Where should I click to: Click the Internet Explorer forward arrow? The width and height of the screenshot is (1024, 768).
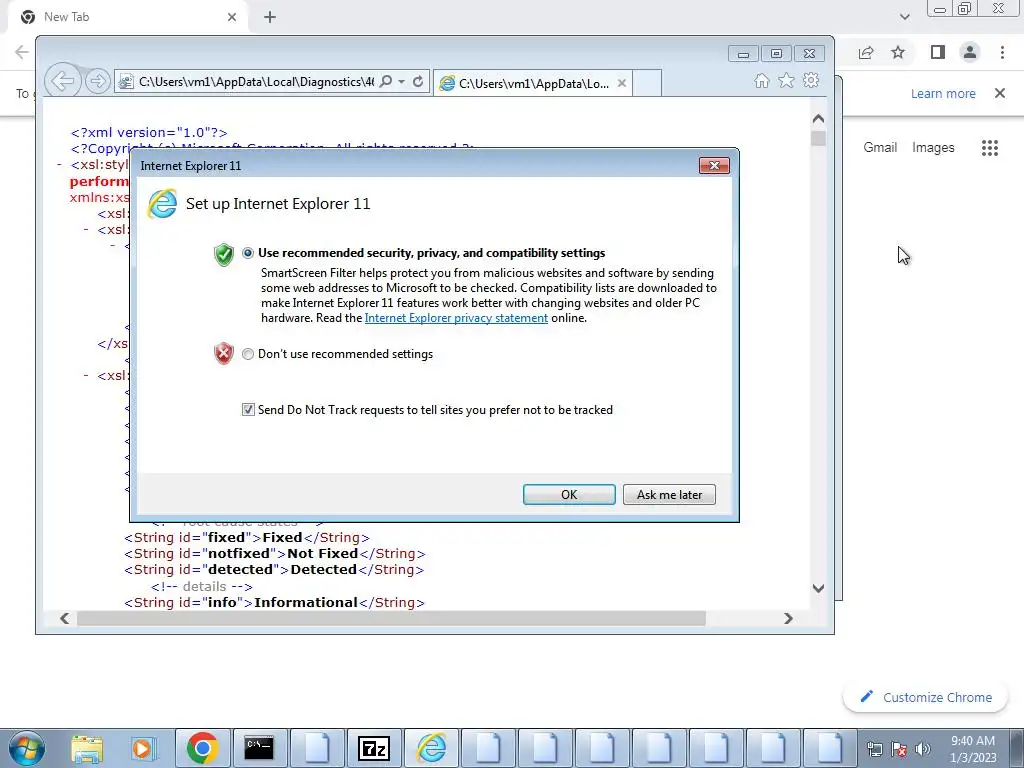pyautogui.click(x=98, y=82)
